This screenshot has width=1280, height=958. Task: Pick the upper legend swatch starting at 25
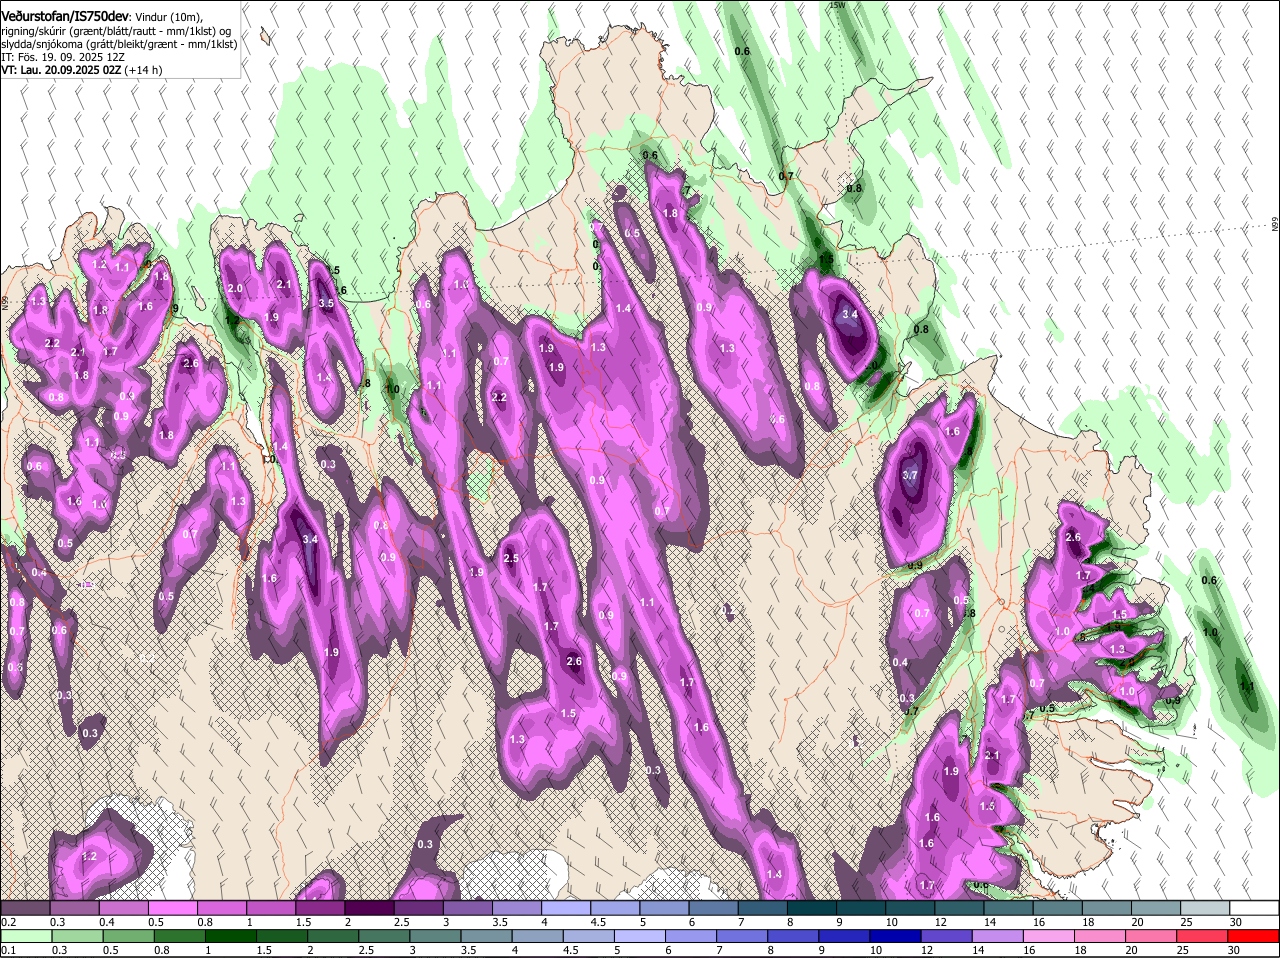[x=1203, y=908]
